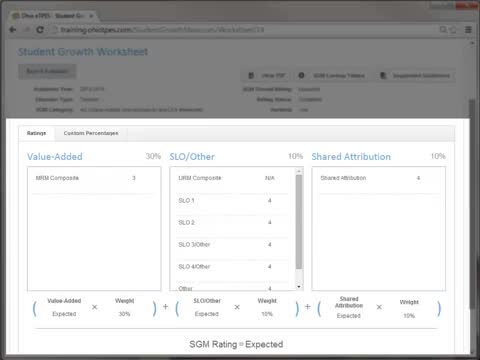Image resolution: width=480 pixels, height=360 pixels.
Task: Click the N/A value for URM Composite
Action: coord(270,178)
